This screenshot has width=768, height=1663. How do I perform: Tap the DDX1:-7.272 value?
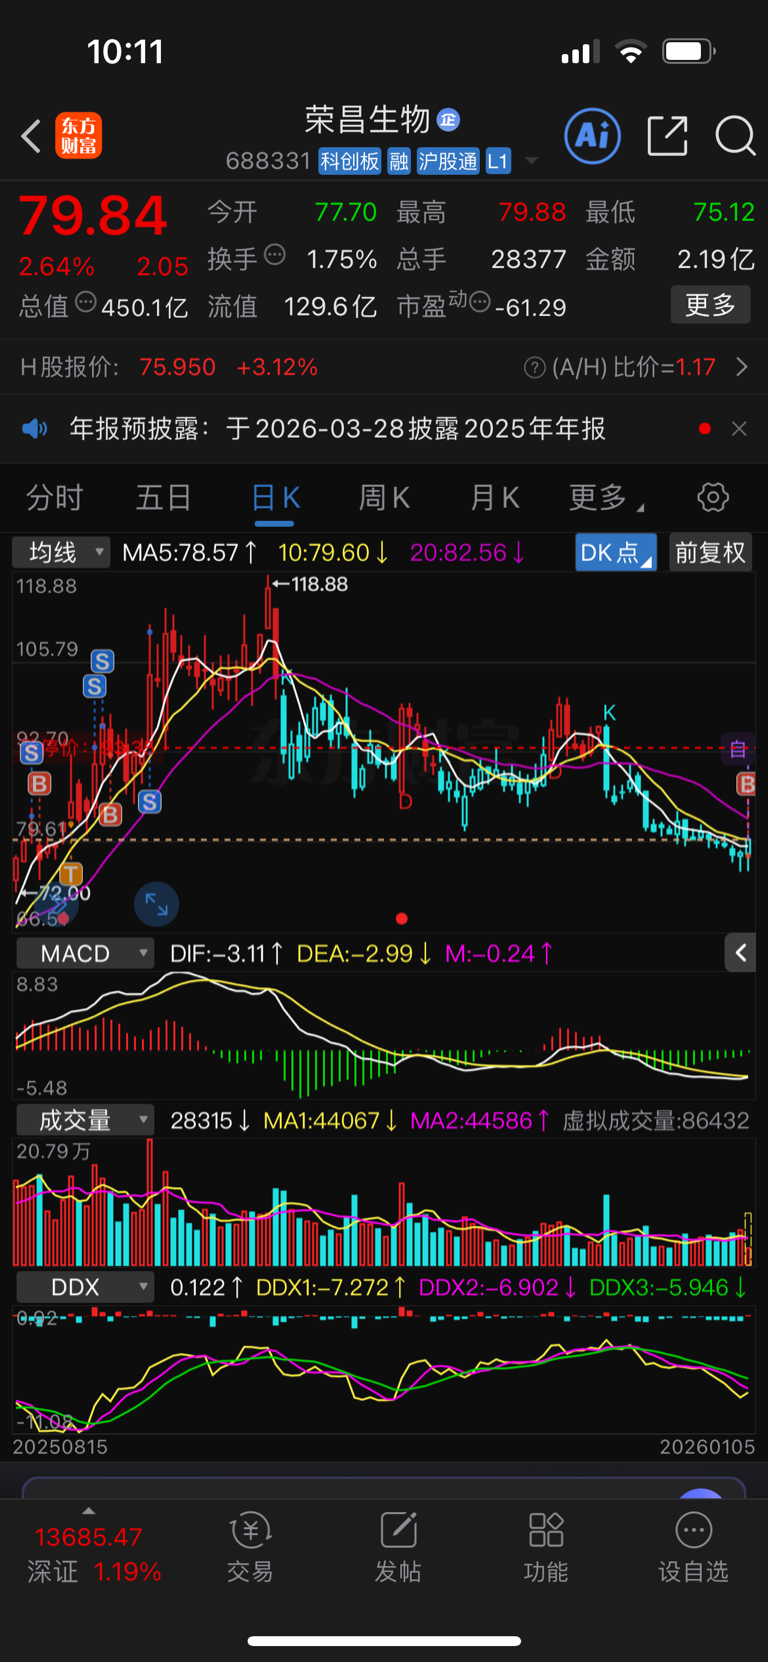click(x=331, y=1288)
